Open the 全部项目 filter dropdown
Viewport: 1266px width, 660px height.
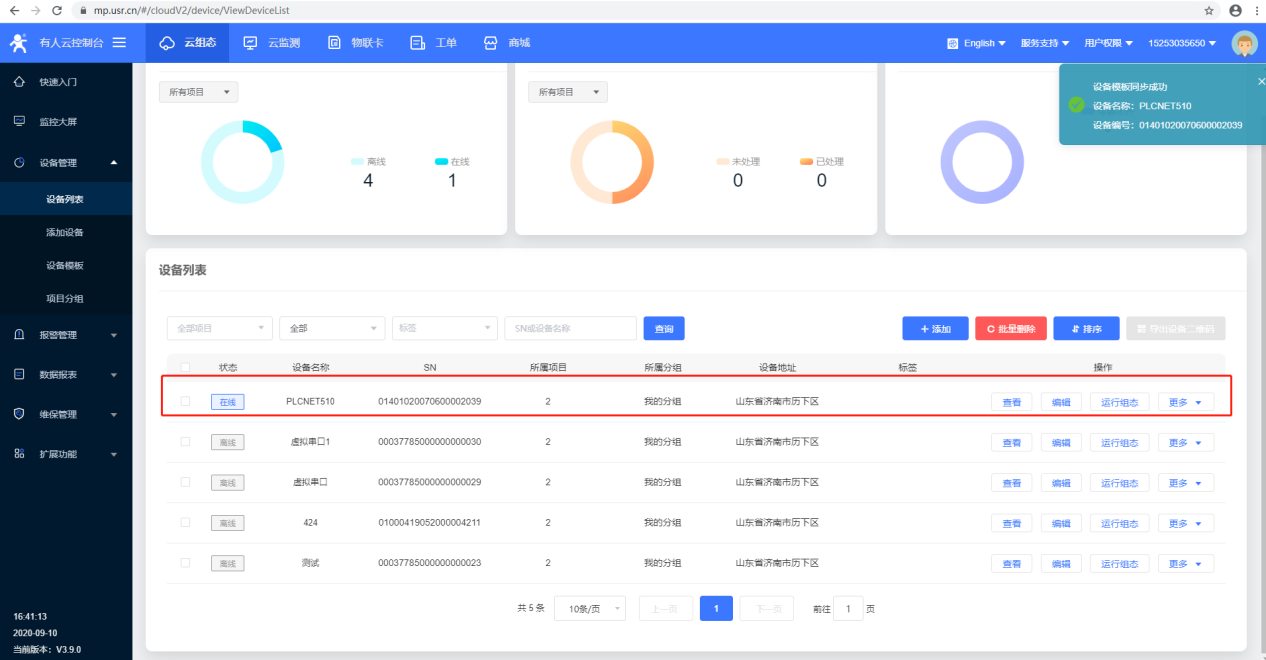click(x=219, y=328)
